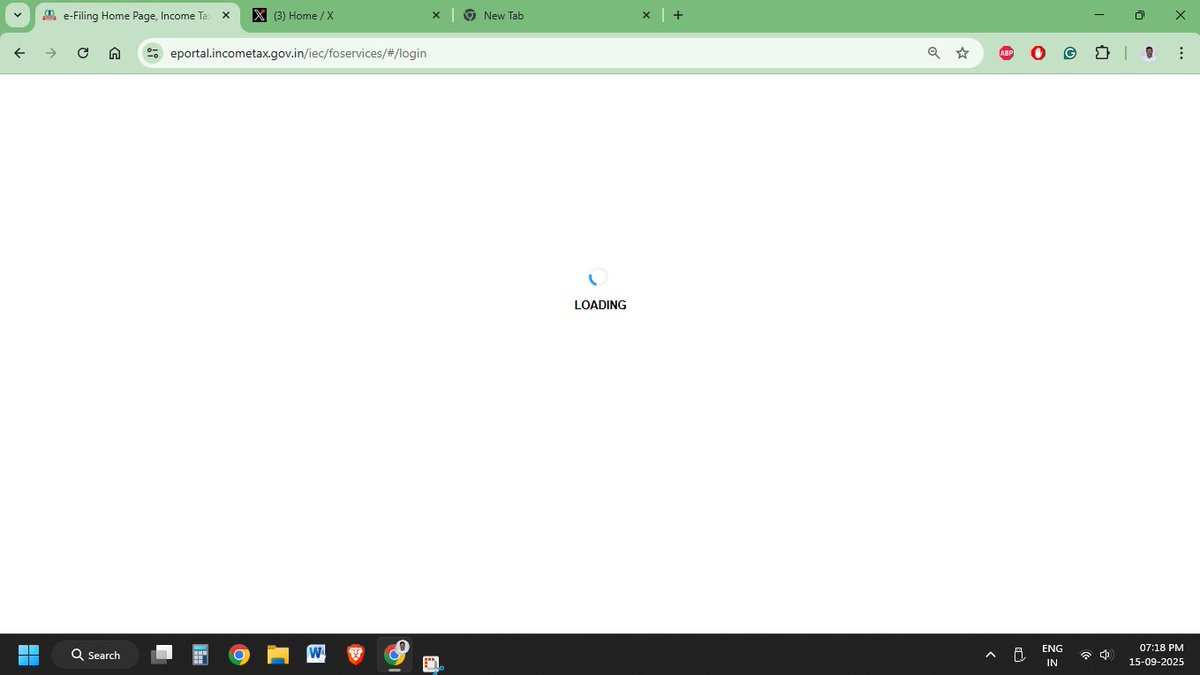Click the battery tray icon
This screenshot has width=1200, height=675.
click(1019, 655)
